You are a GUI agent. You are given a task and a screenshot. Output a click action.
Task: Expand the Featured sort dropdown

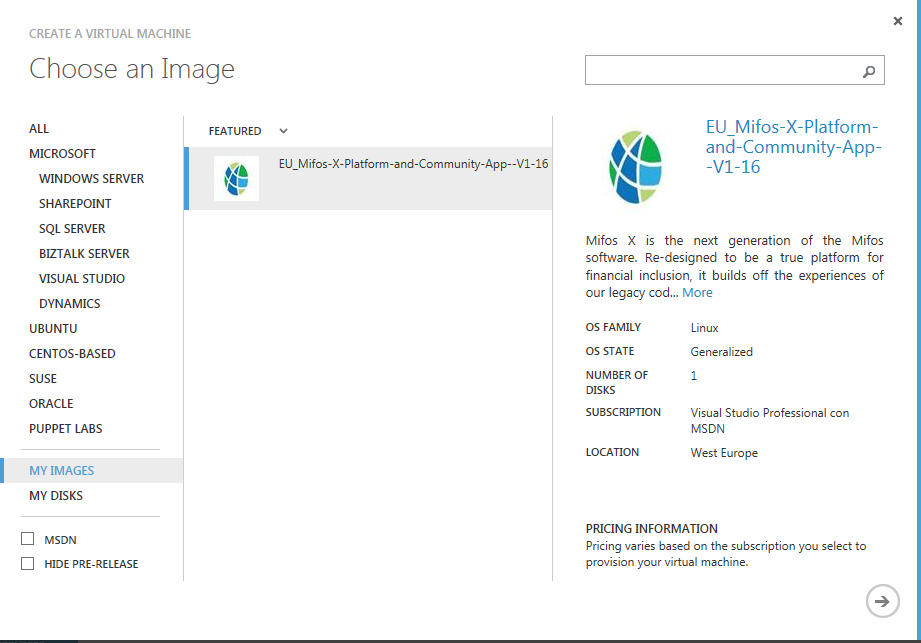tap(283, 131)
